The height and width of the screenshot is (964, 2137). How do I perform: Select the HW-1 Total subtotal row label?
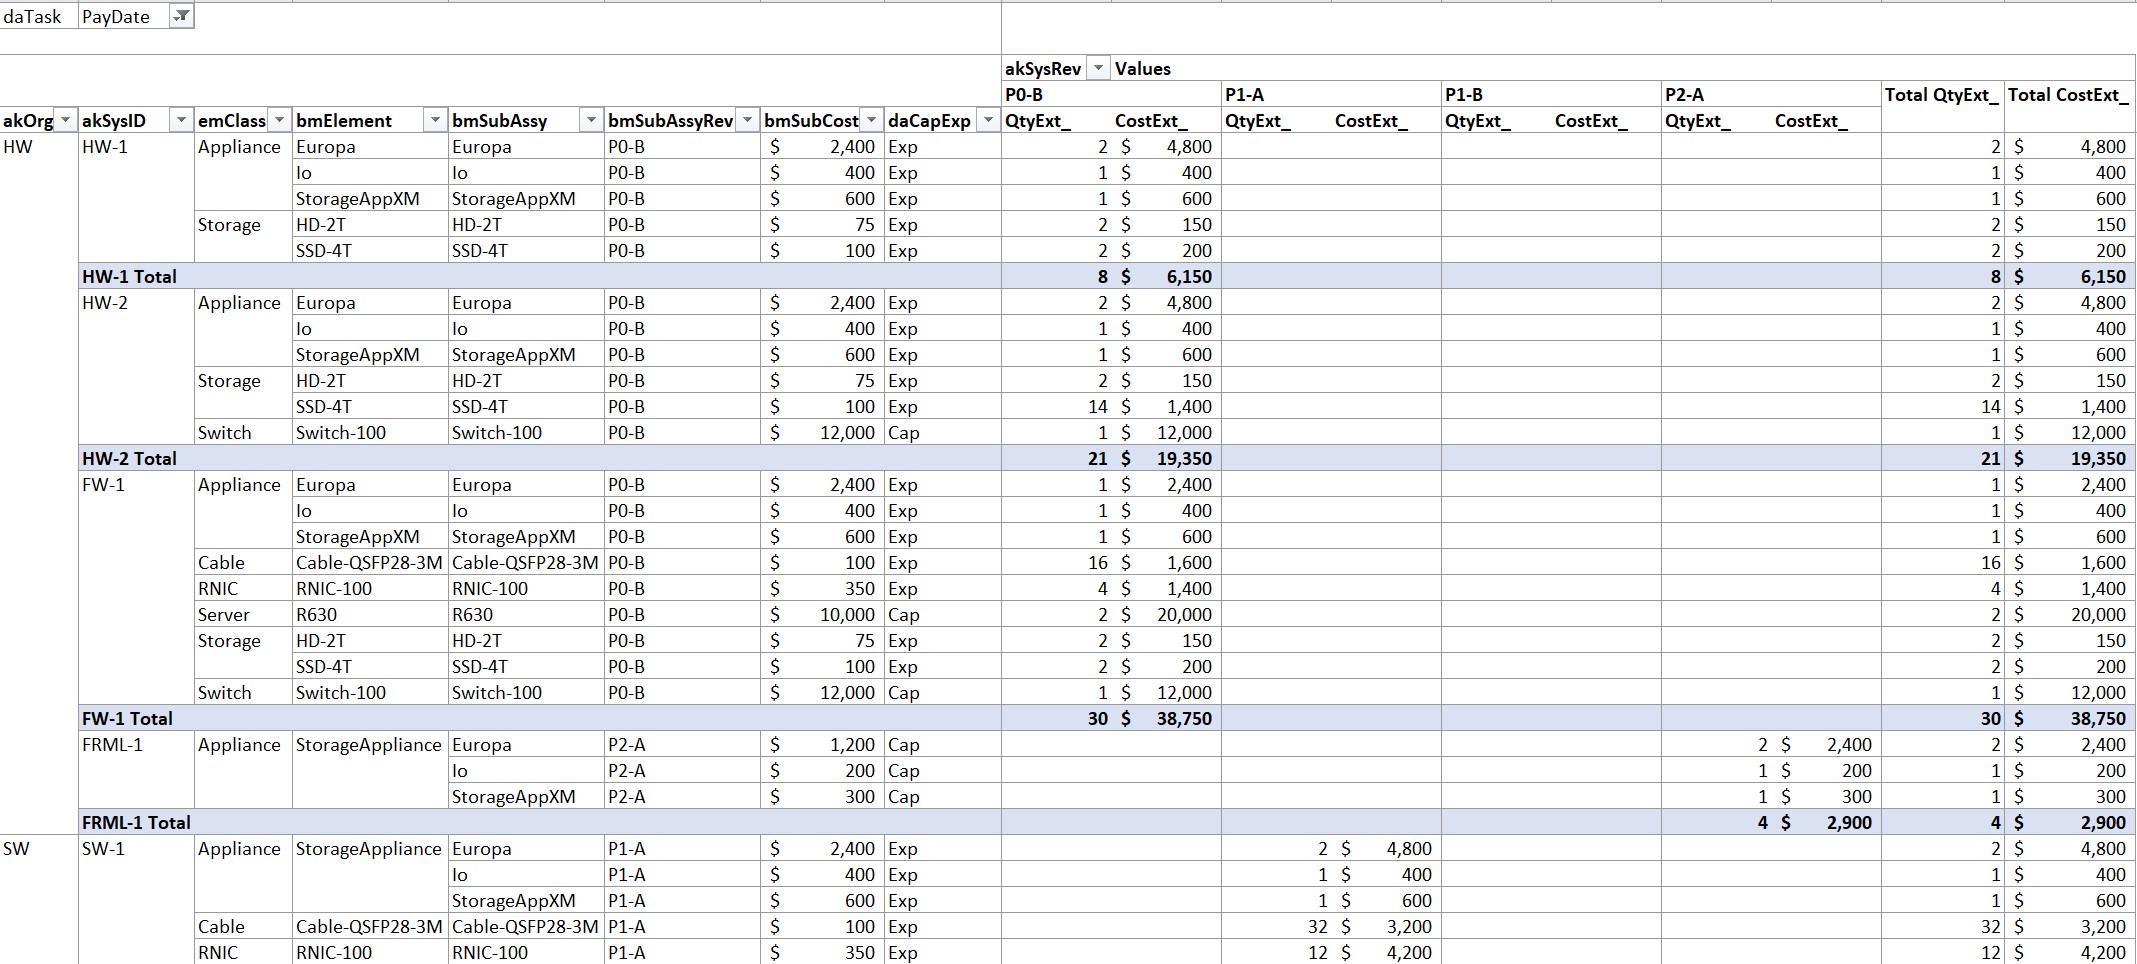click(129, 276)
